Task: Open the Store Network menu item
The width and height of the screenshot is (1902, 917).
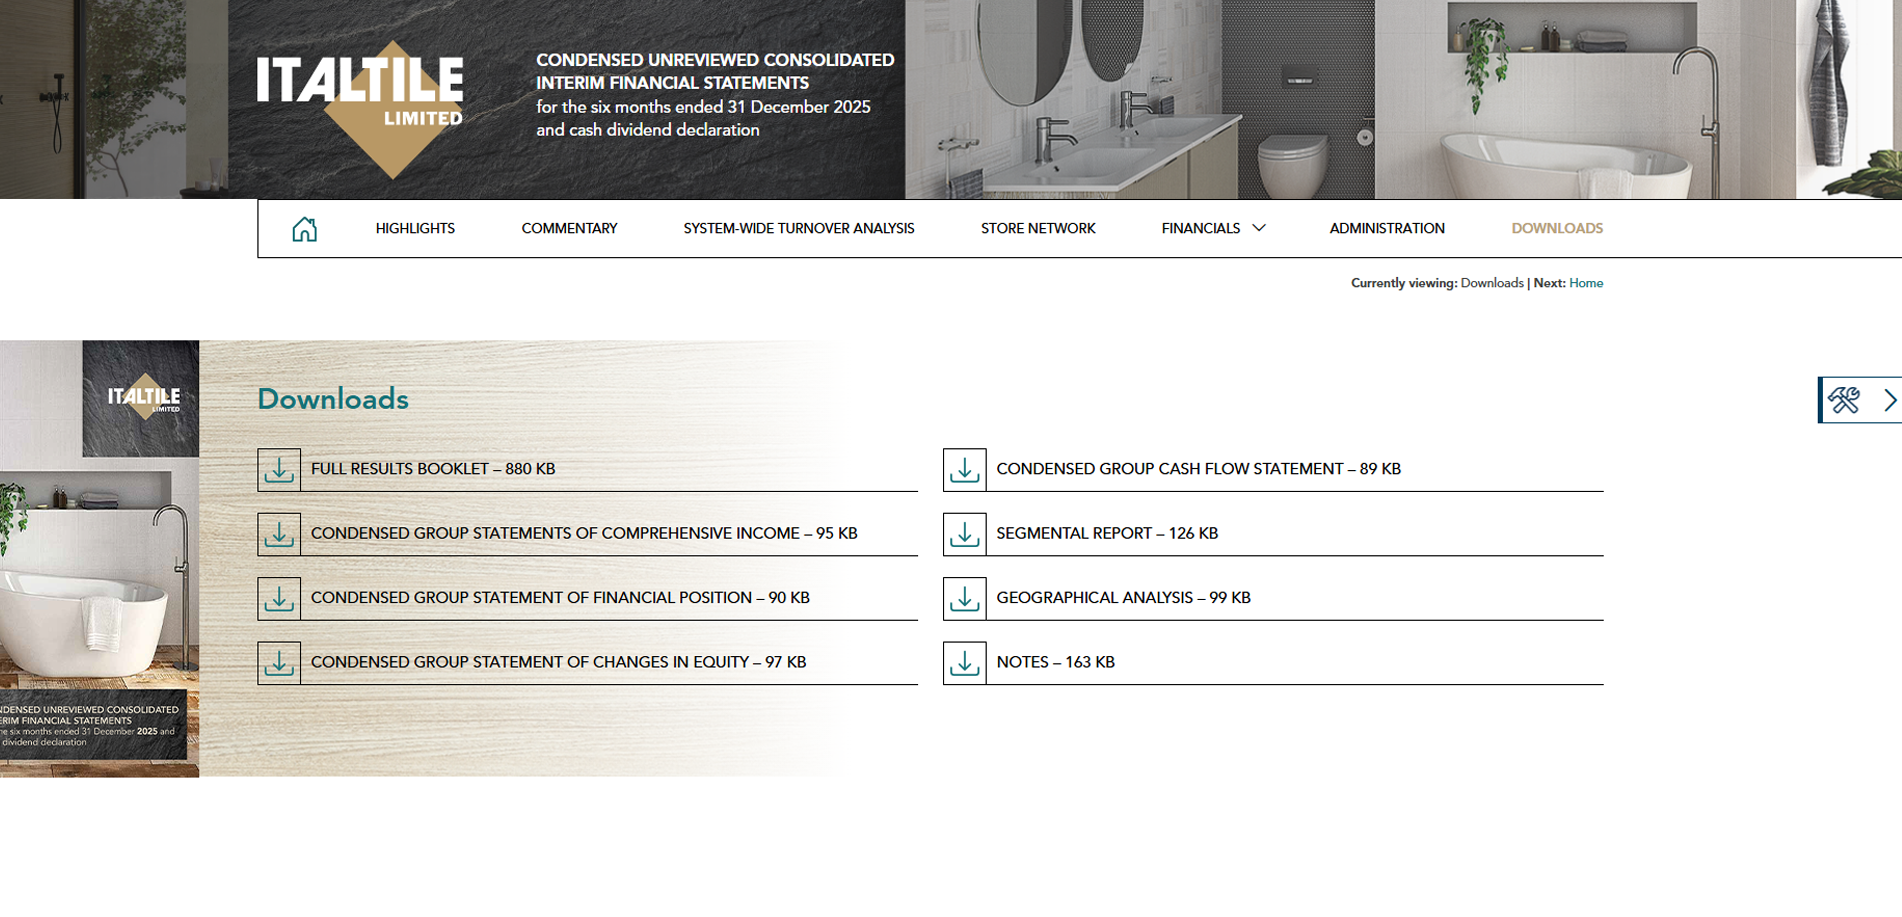Action: (x=1038, y=228)
